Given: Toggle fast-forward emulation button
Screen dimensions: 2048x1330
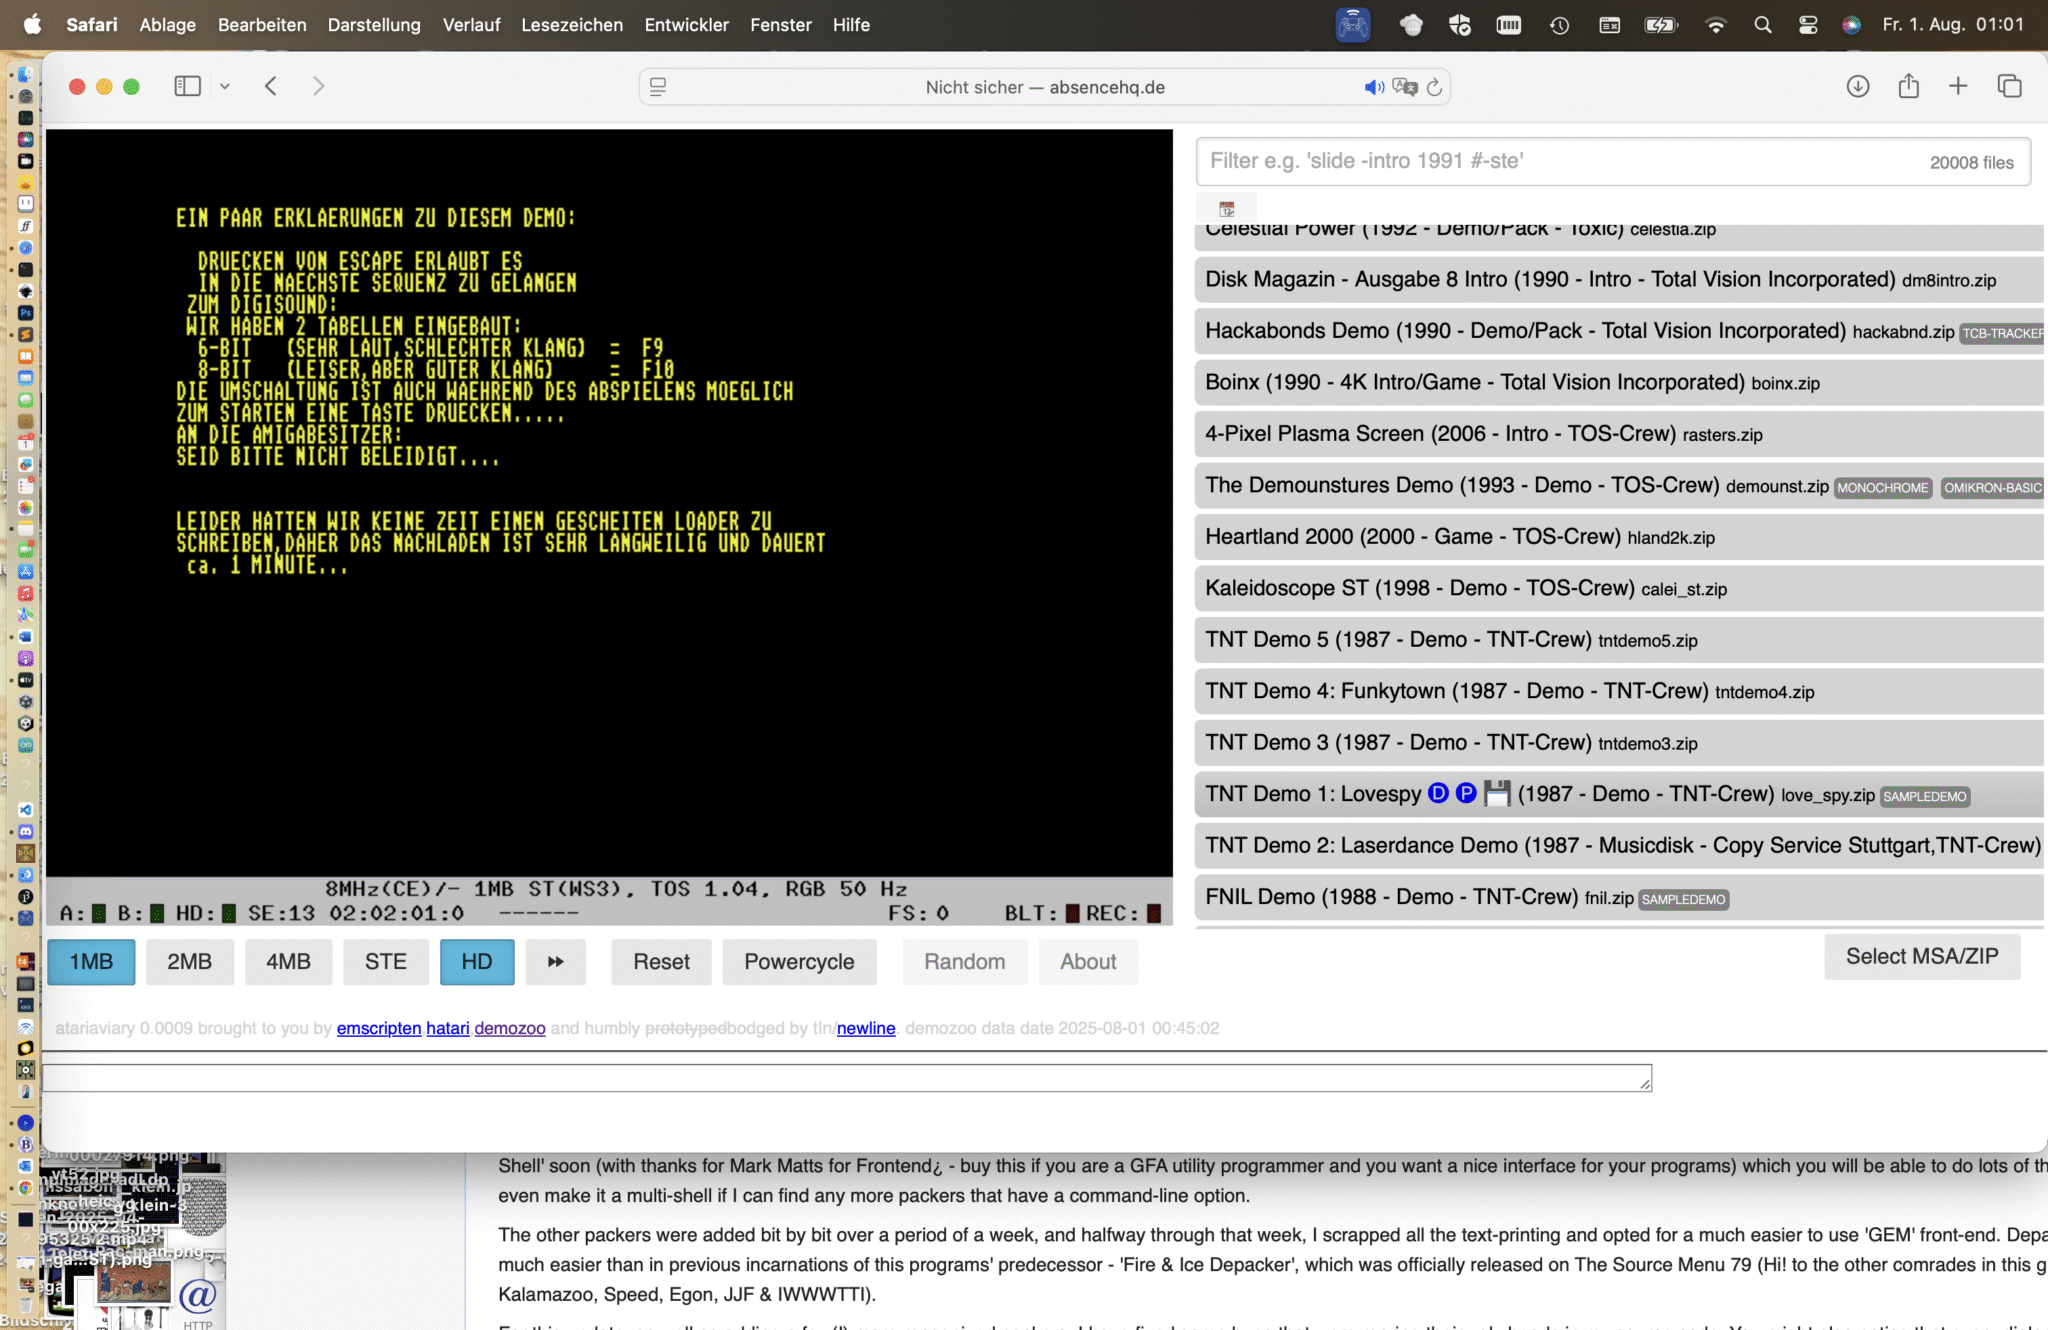Looking at the screenshot, I should point(555,961).
